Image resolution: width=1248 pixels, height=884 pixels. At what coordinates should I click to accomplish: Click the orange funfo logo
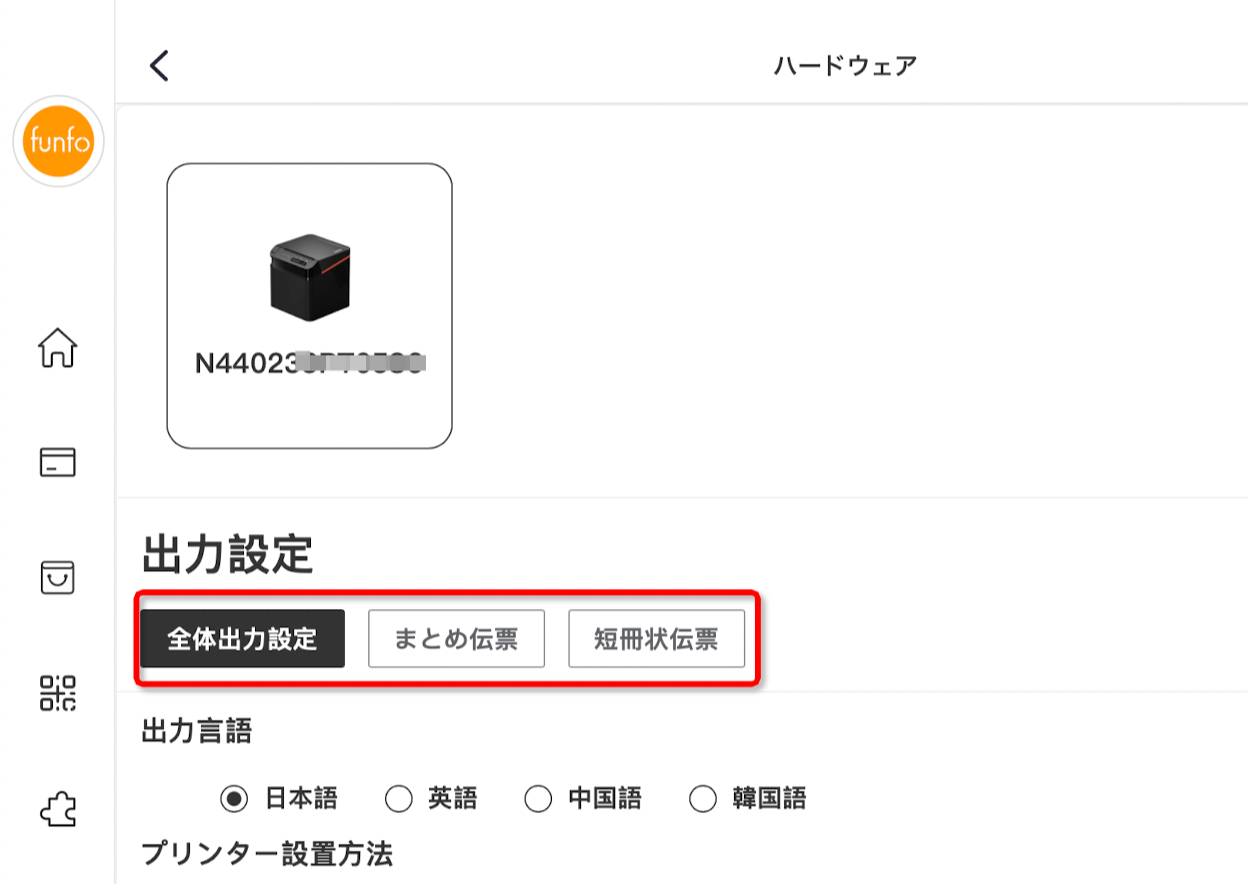[58, 142]
